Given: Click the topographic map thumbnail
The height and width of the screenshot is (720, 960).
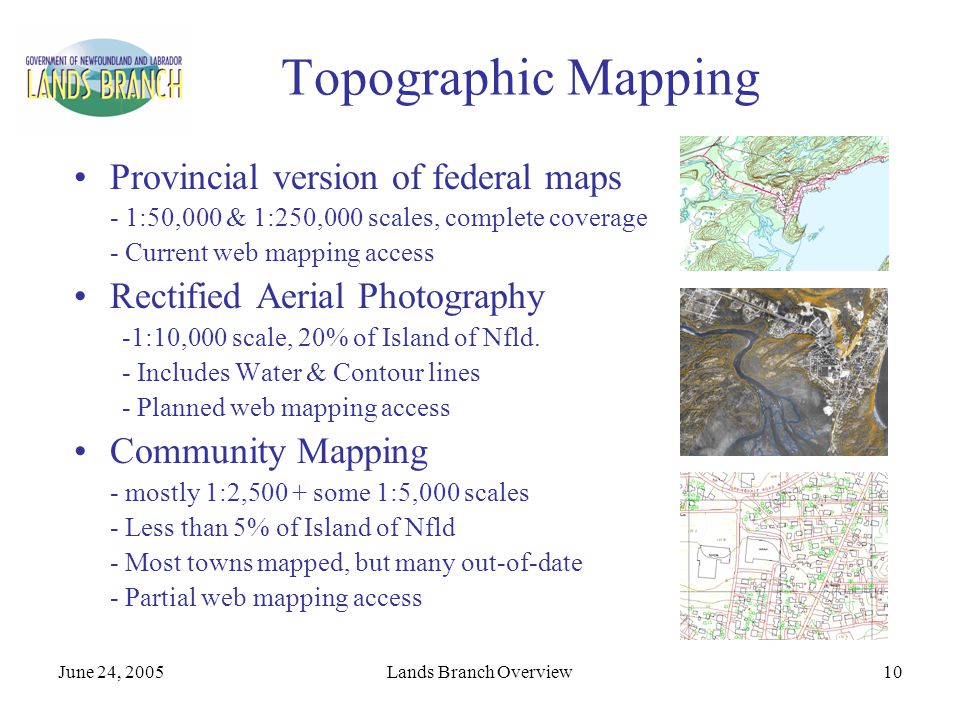Looking at the screenshot, I should click(784, 203).
